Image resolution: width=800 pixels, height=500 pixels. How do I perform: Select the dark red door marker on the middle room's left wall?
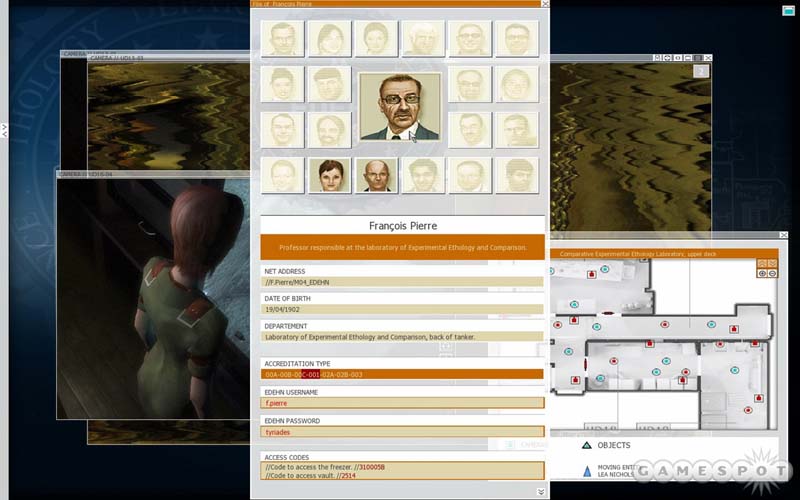pos(586,364)
